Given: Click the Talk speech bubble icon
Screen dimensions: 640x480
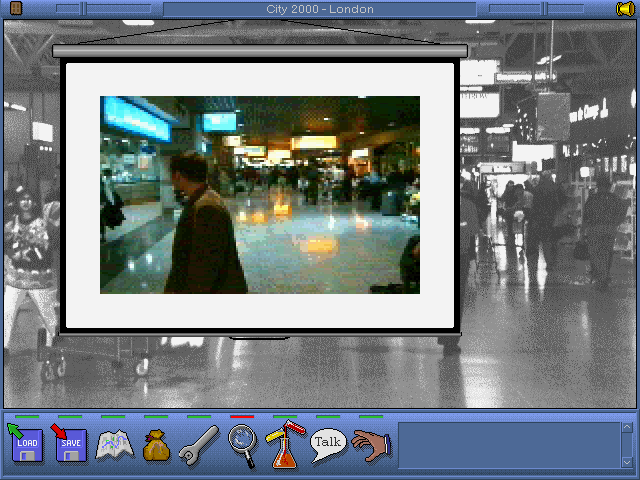Looking at the screenshot, I should pyautogui.click(x=328, y=444).
